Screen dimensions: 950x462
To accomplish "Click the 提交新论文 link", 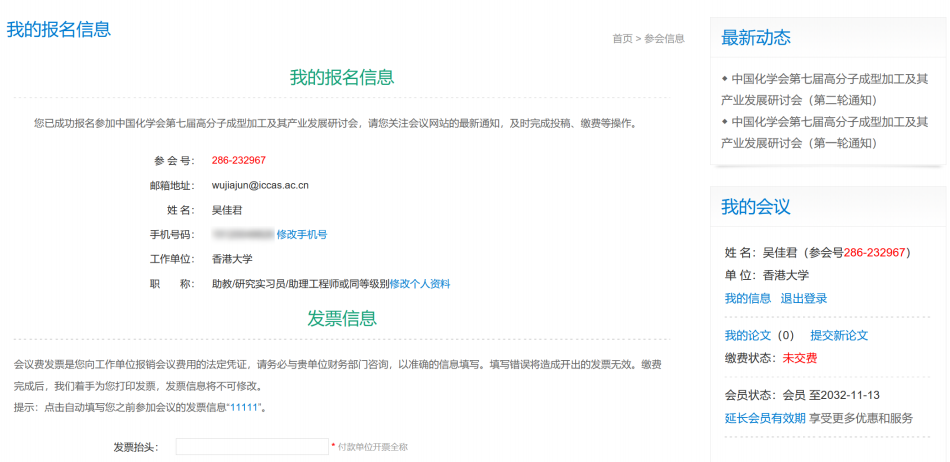I will point(838,336).
